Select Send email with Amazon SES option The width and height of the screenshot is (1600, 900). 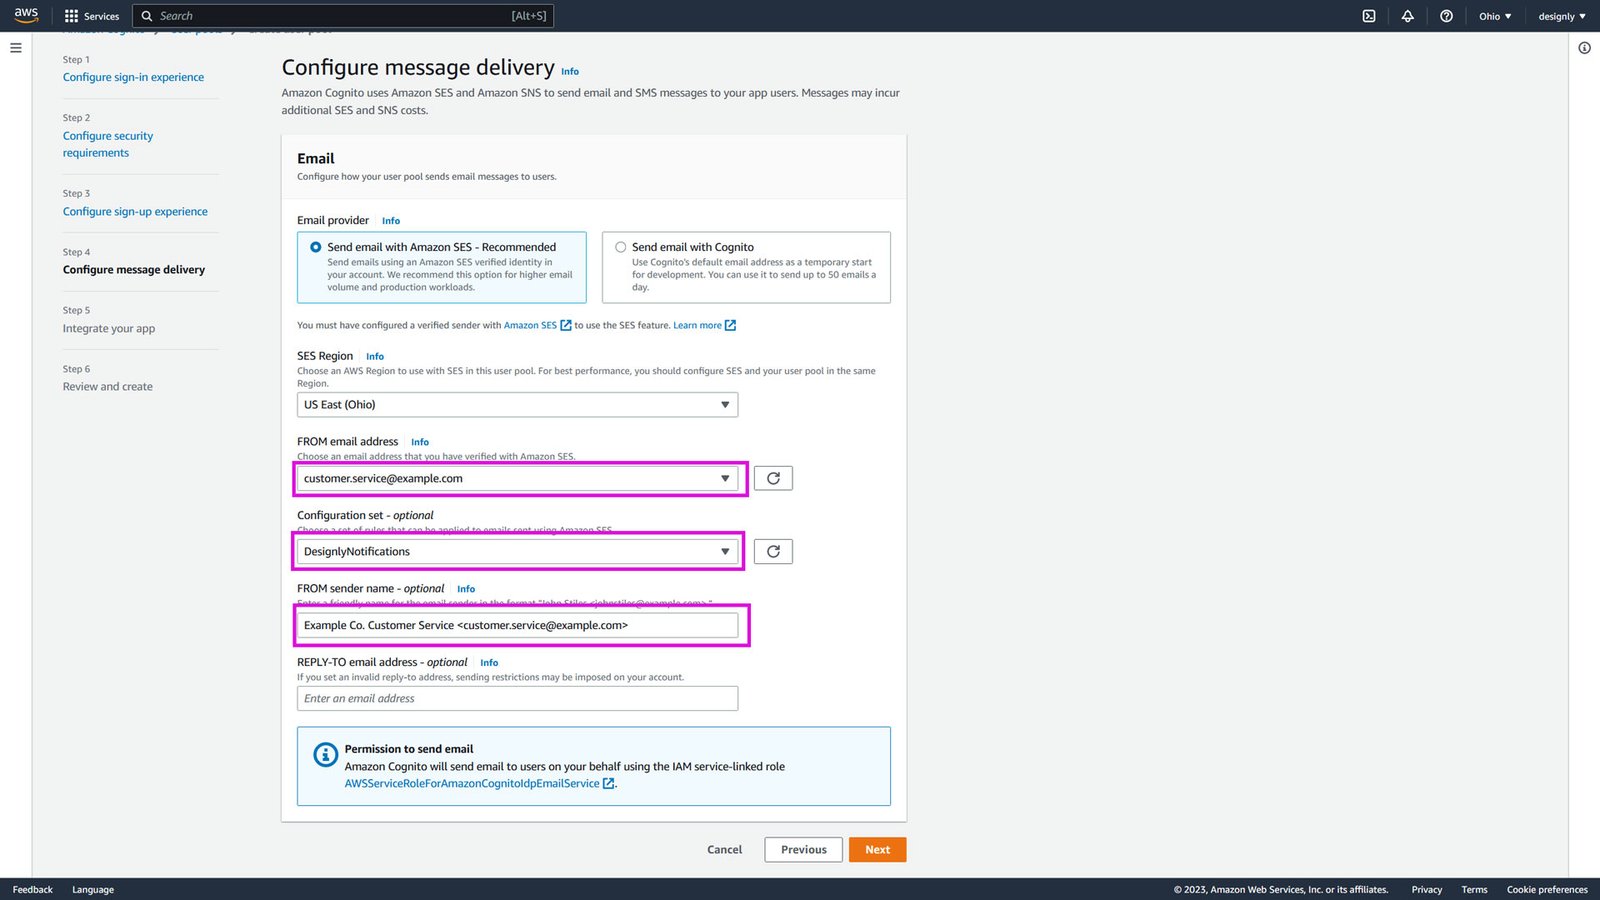315,245
